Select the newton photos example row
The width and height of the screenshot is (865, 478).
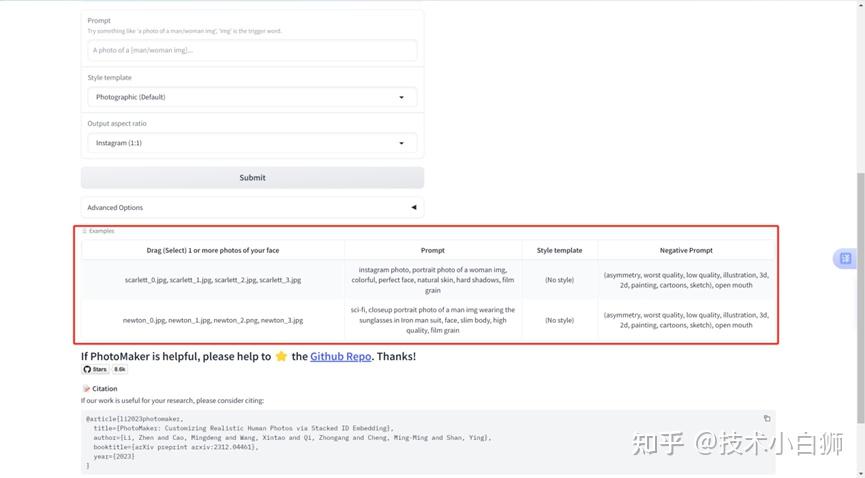(213, 320)
